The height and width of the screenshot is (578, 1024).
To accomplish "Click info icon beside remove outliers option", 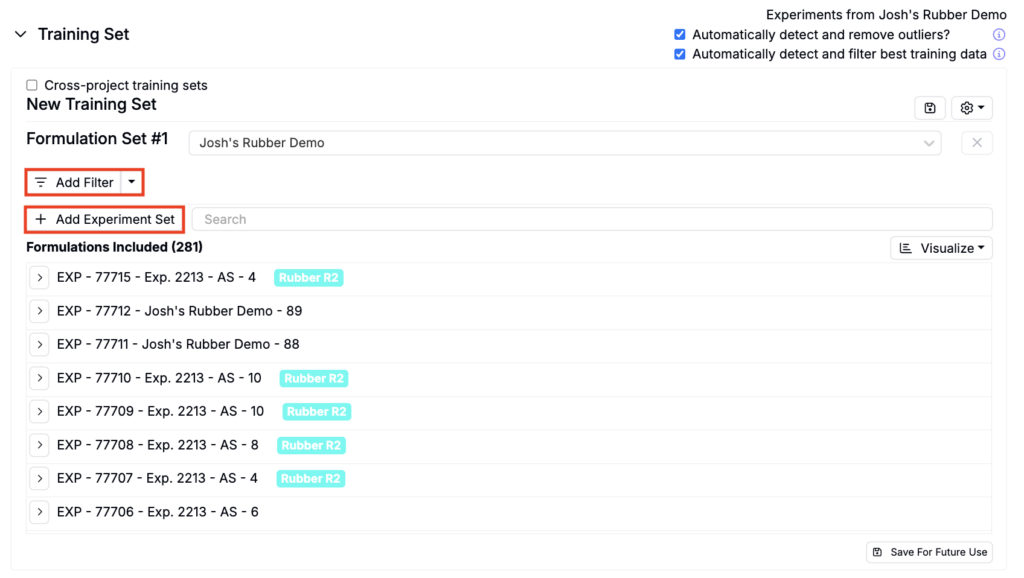I will pos(998,35).
